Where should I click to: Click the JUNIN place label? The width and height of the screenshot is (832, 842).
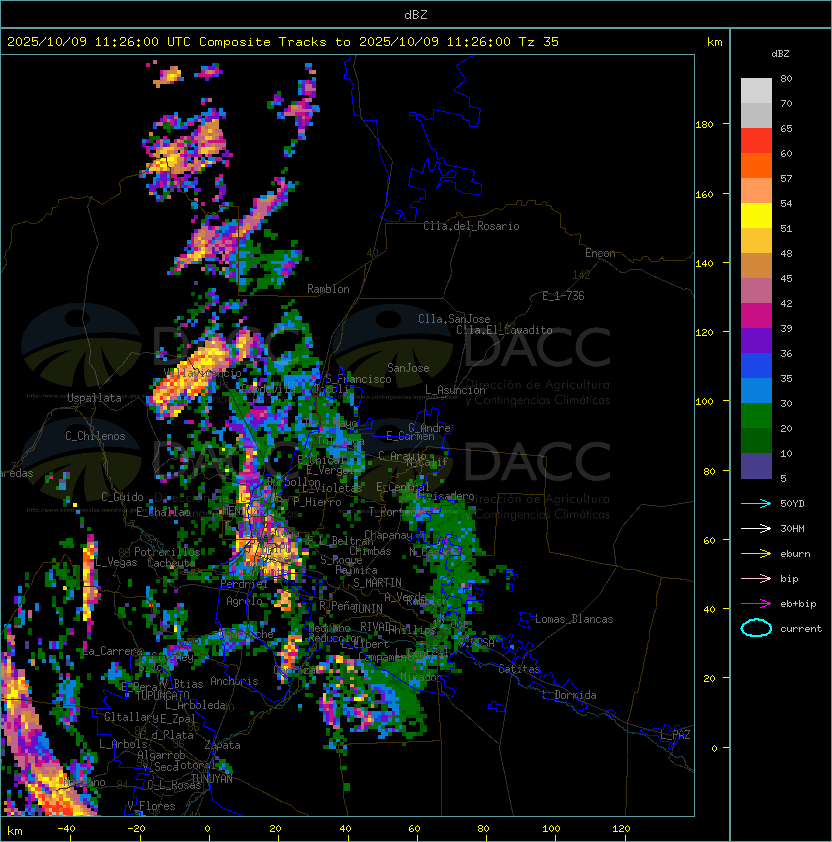pyautogui.click(x=367, y=608)
